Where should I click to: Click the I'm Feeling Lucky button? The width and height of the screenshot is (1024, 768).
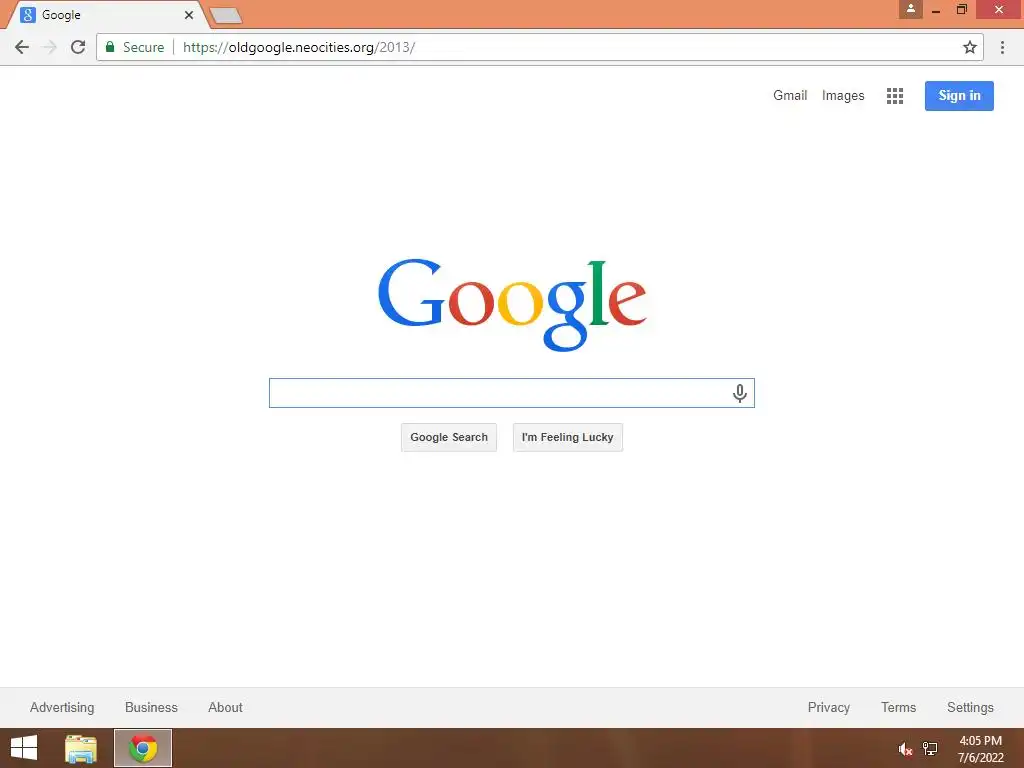(568, 438)
